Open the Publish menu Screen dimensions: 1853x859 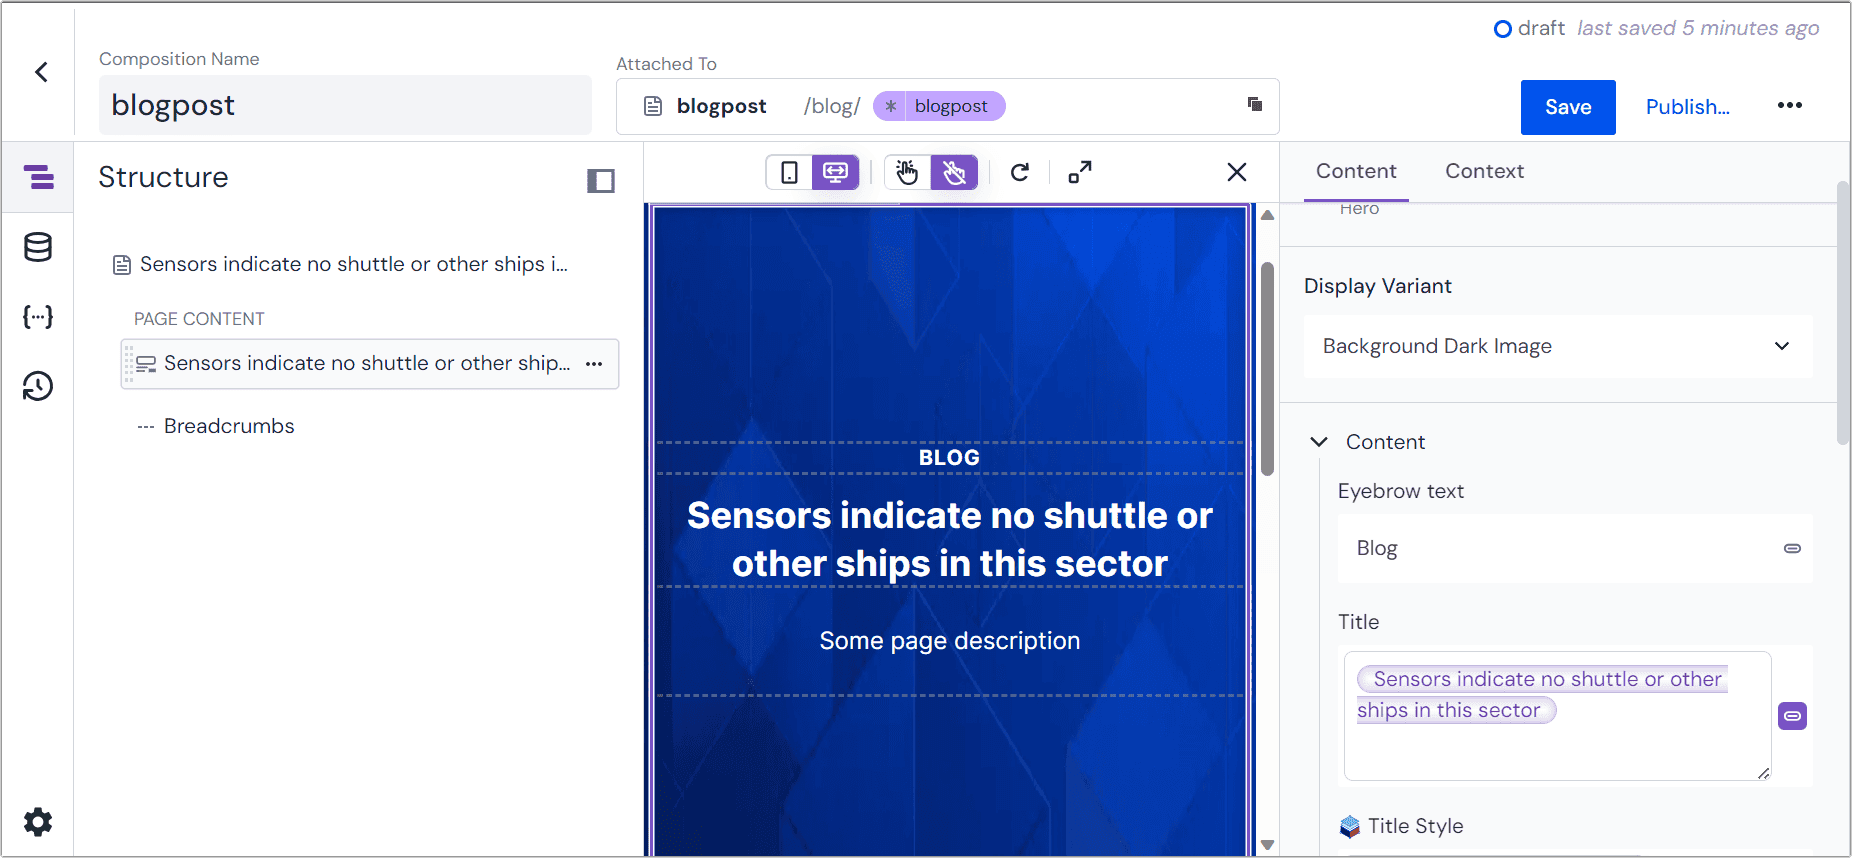pyautogui.click(x=1688, y=107)
